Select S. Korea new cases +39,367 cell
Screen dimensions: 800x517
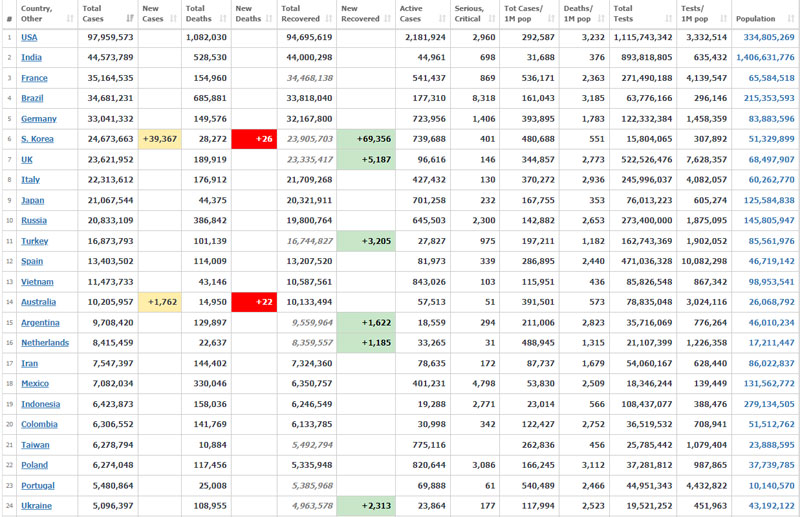pyautogui.click(x=160, y=139)
